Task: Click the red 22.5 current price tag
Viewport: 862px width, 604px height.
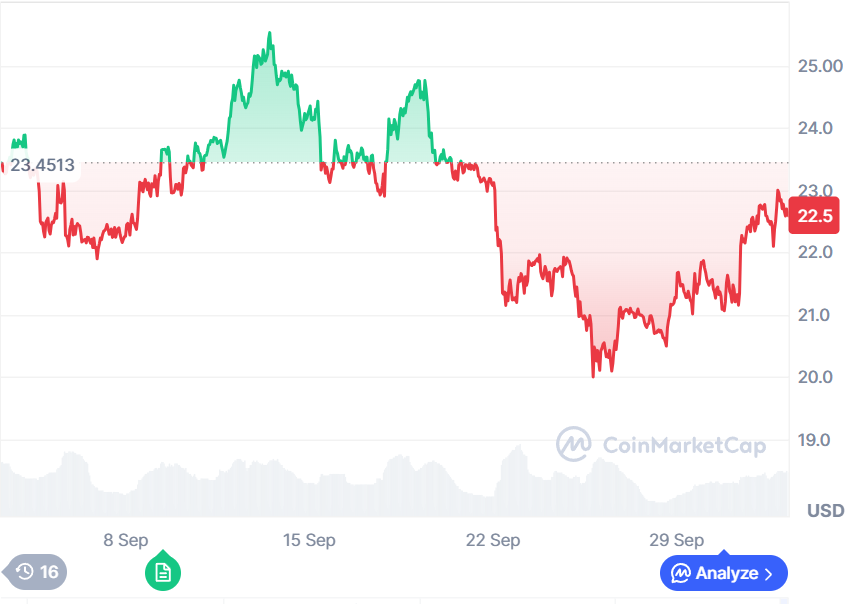Action: [813, 215]
